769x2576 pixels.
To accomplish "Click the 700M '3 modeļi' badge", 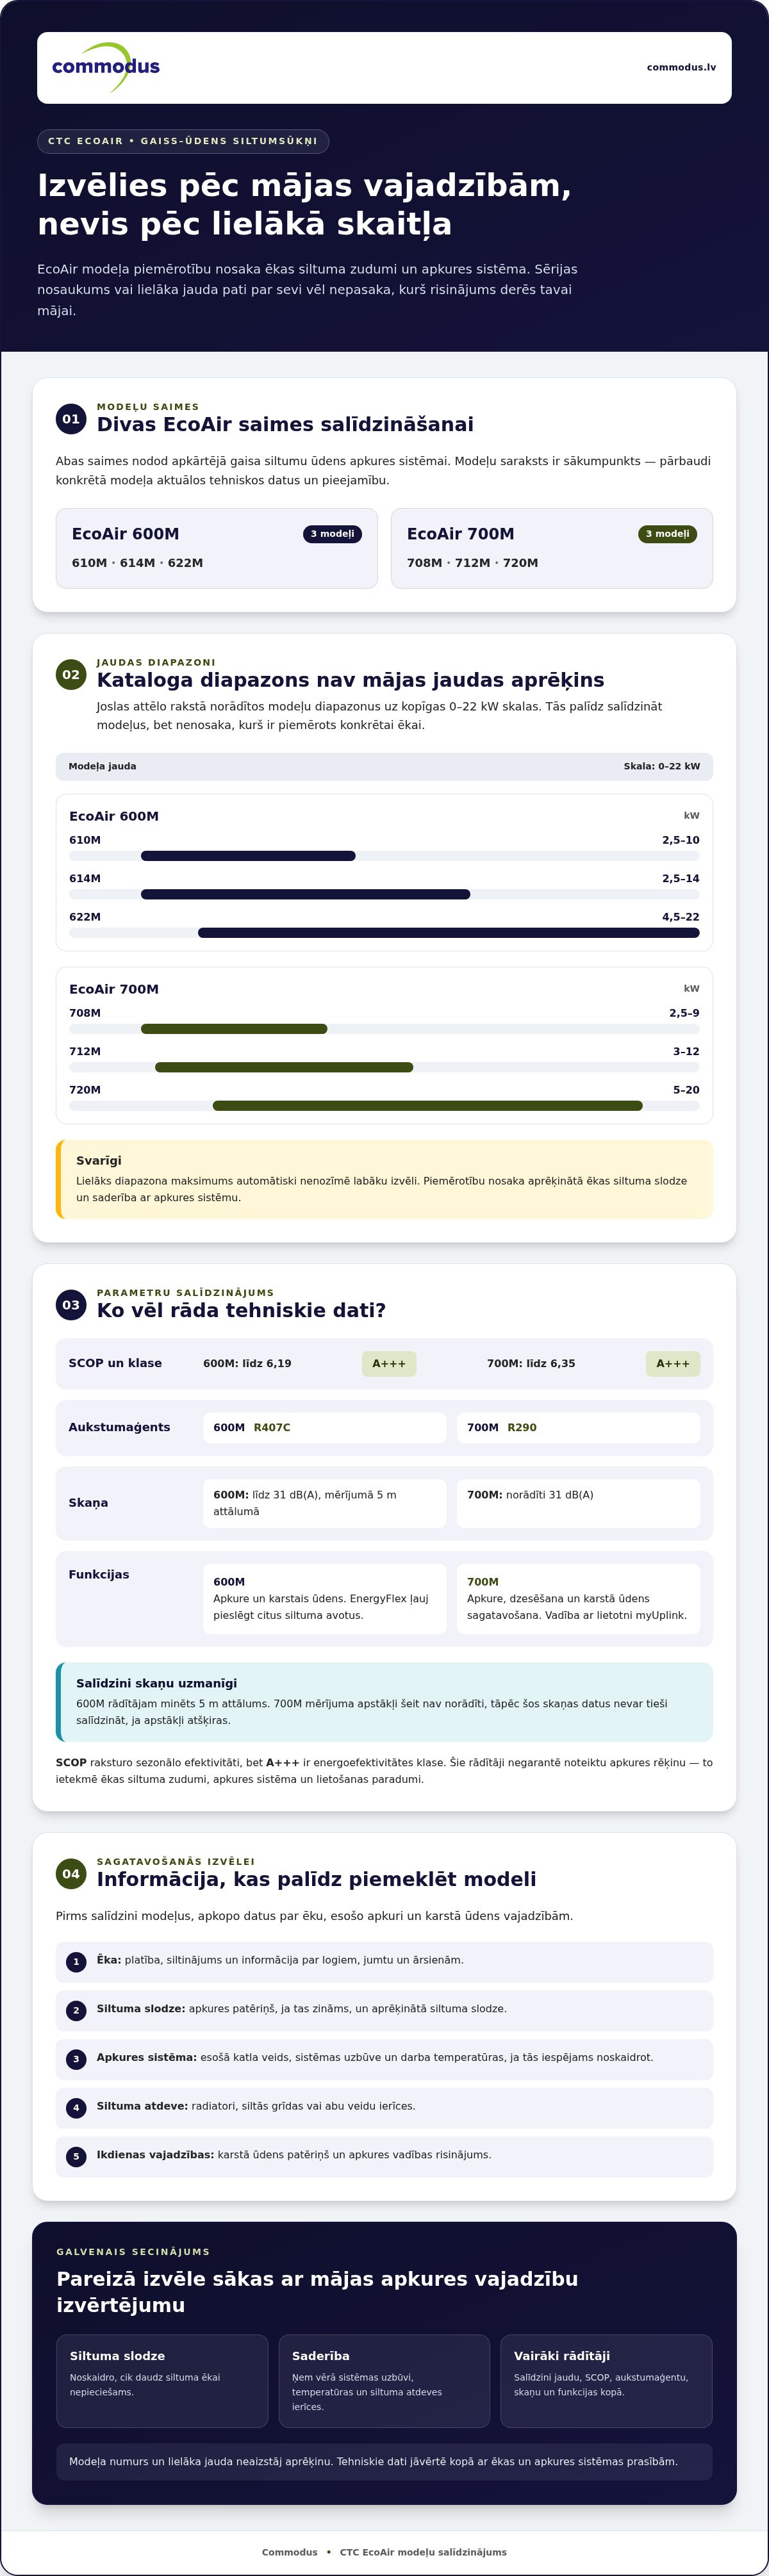I will 667,534.
